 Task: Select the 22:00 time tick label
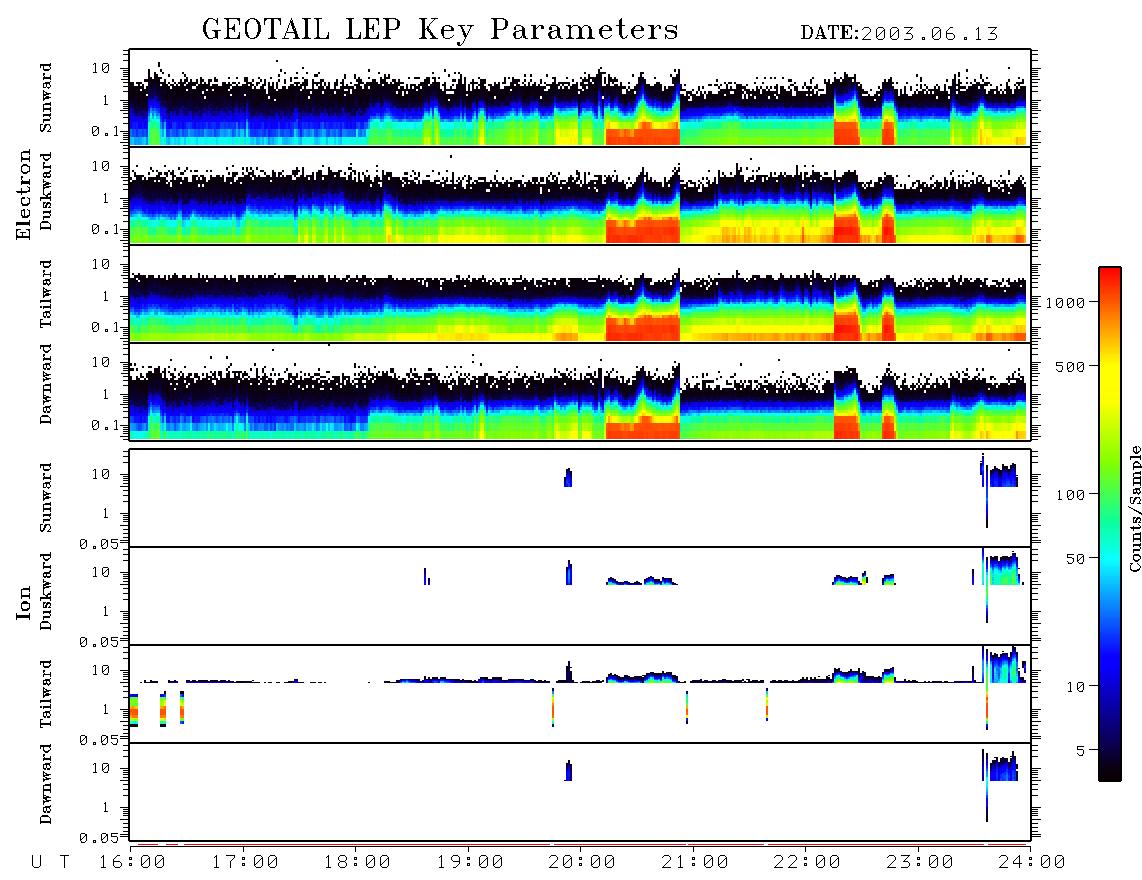coord(807,863)
